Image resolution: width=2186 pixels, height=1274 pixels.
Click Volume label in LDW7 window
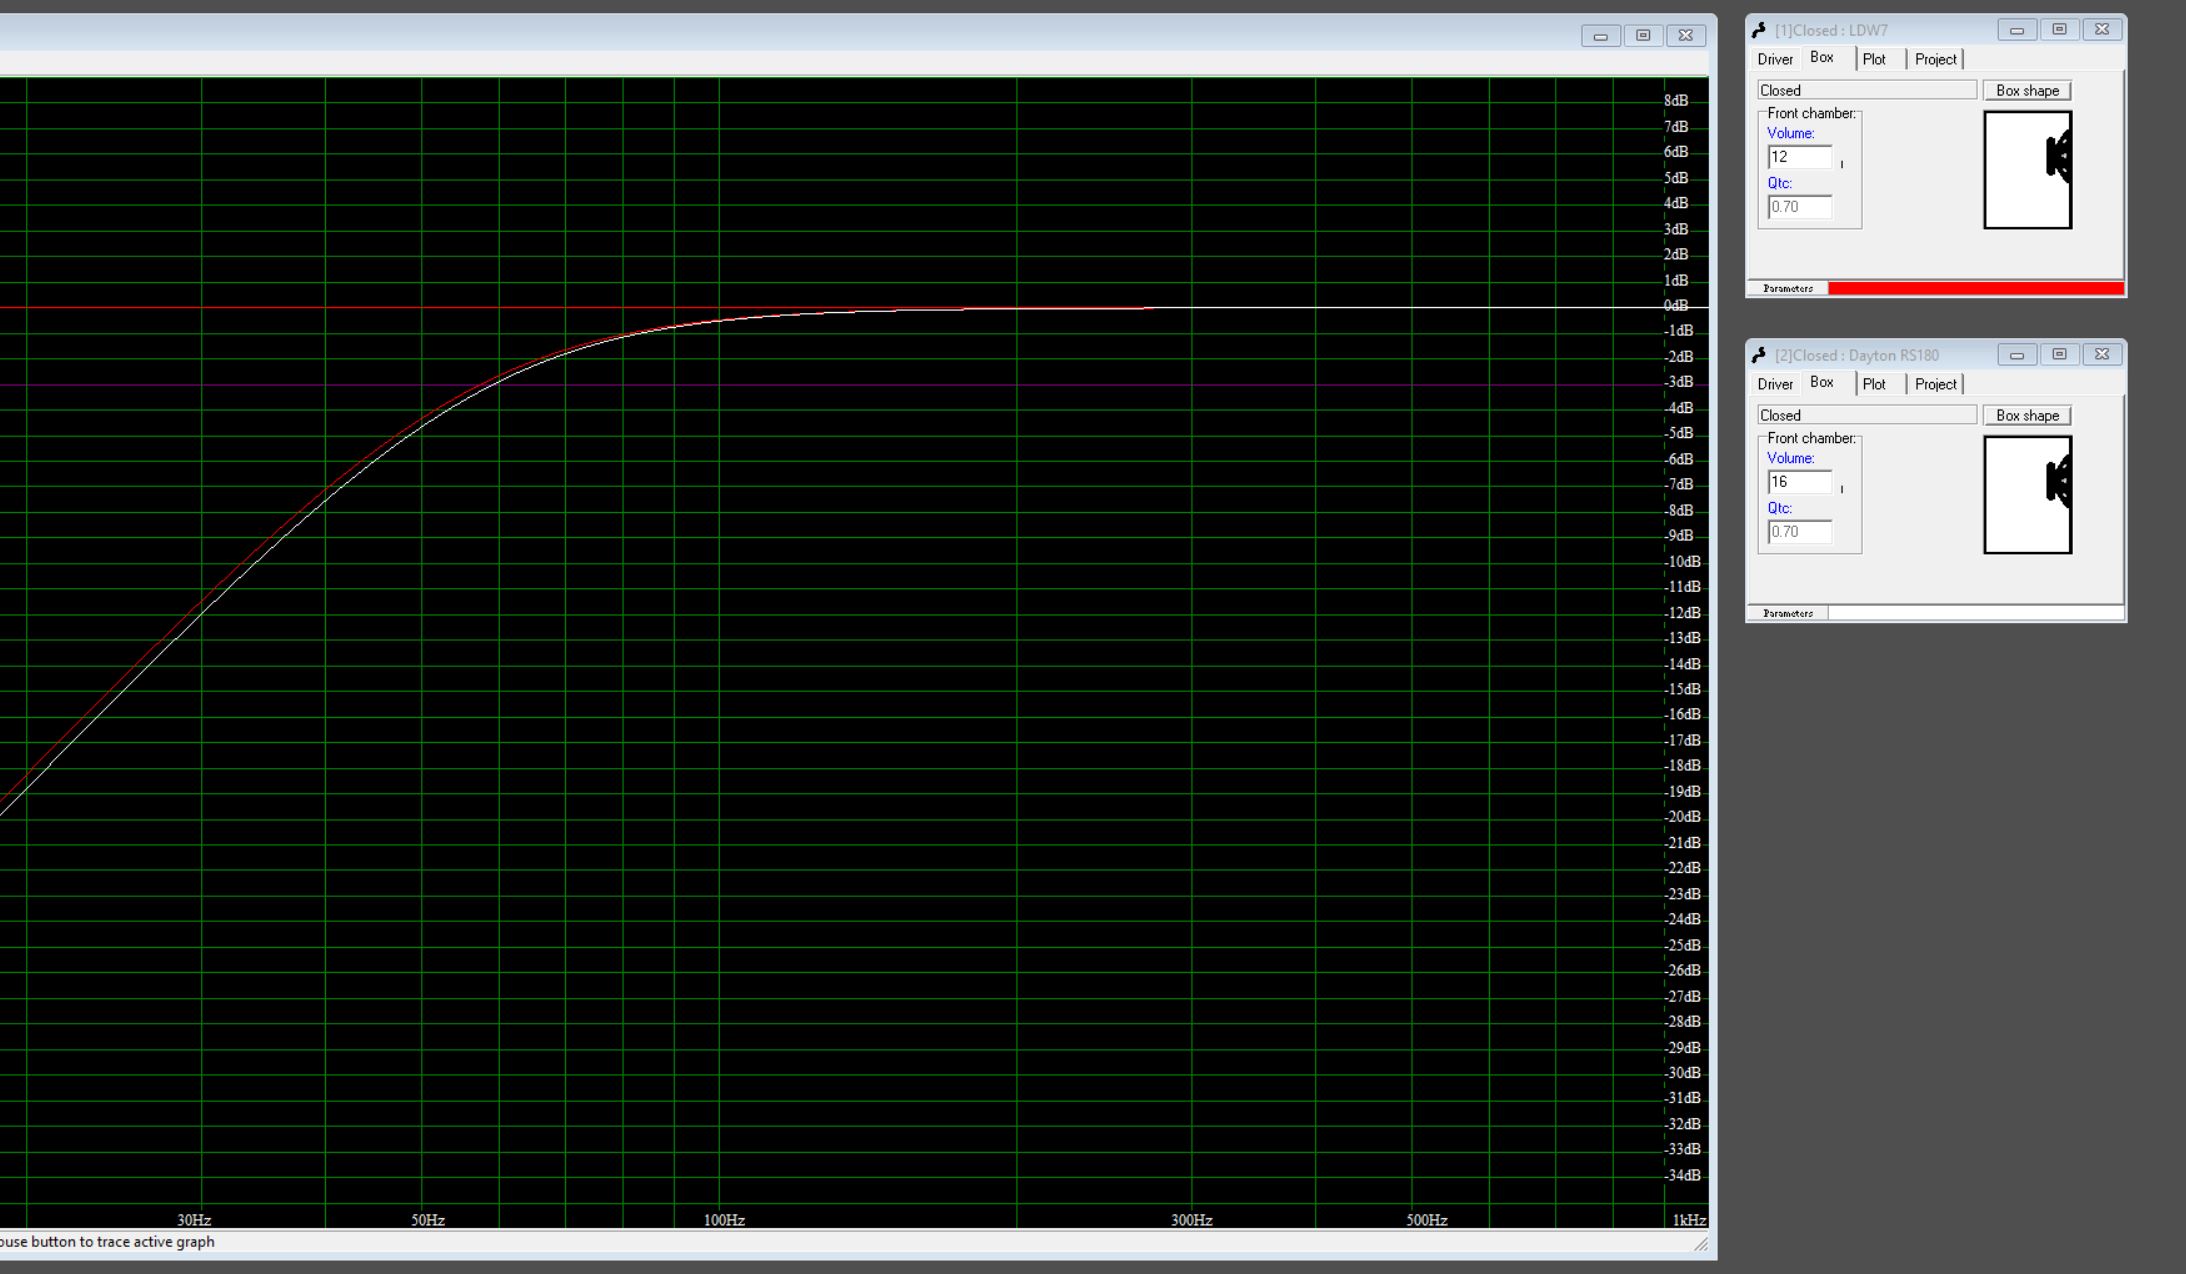coord(1790,133)
